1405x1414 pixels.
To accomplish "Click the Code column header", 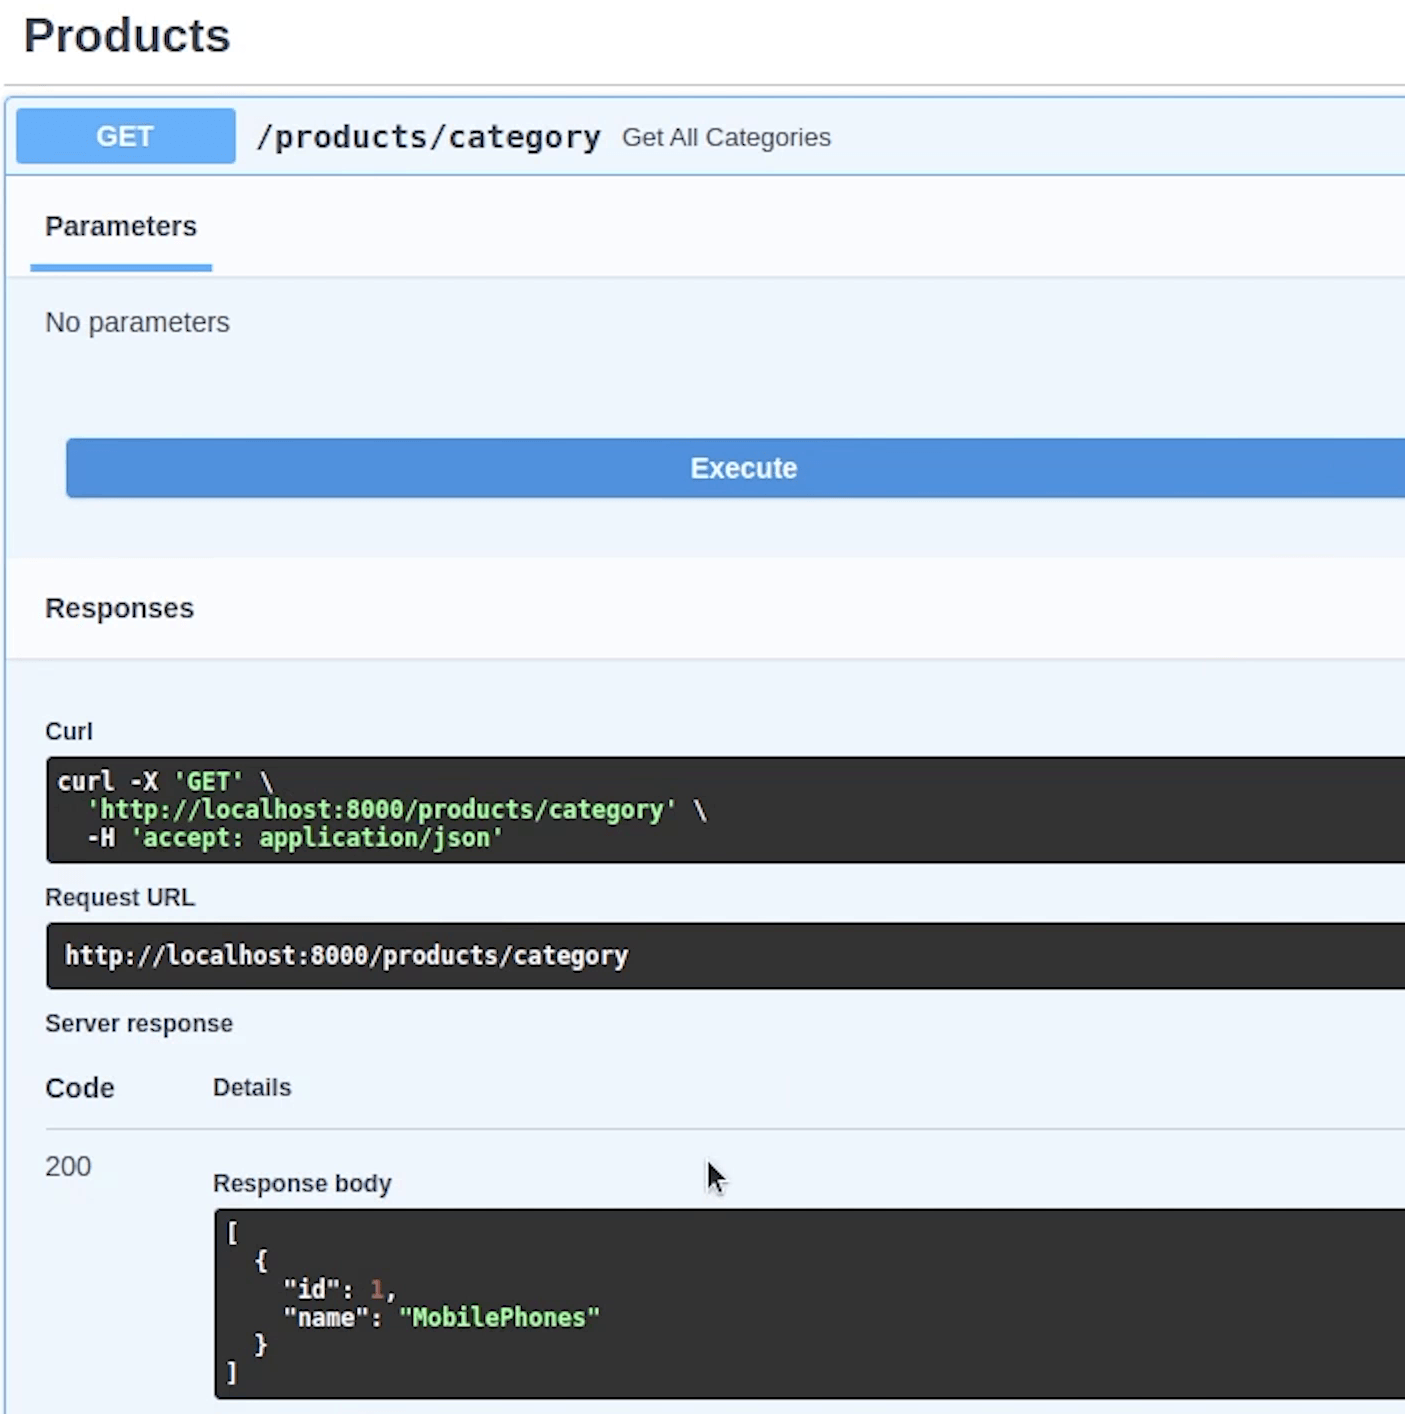I will pos(80,1088).
